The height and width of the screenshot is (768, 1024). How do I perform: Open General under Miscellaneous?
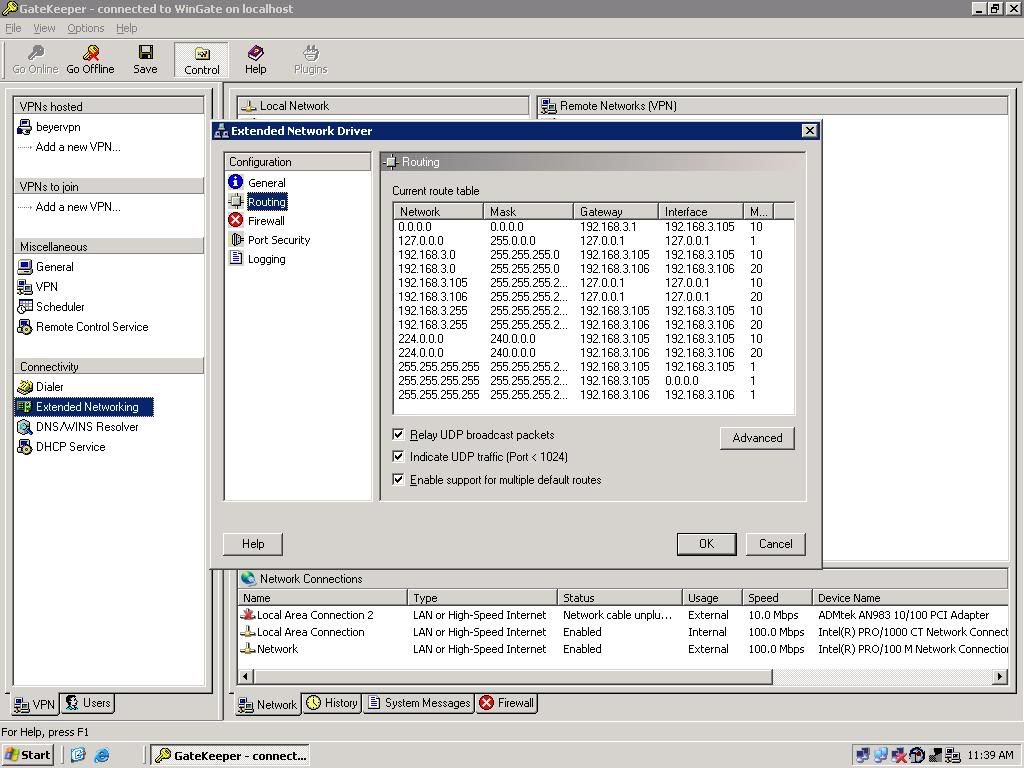tap(46, 266)
